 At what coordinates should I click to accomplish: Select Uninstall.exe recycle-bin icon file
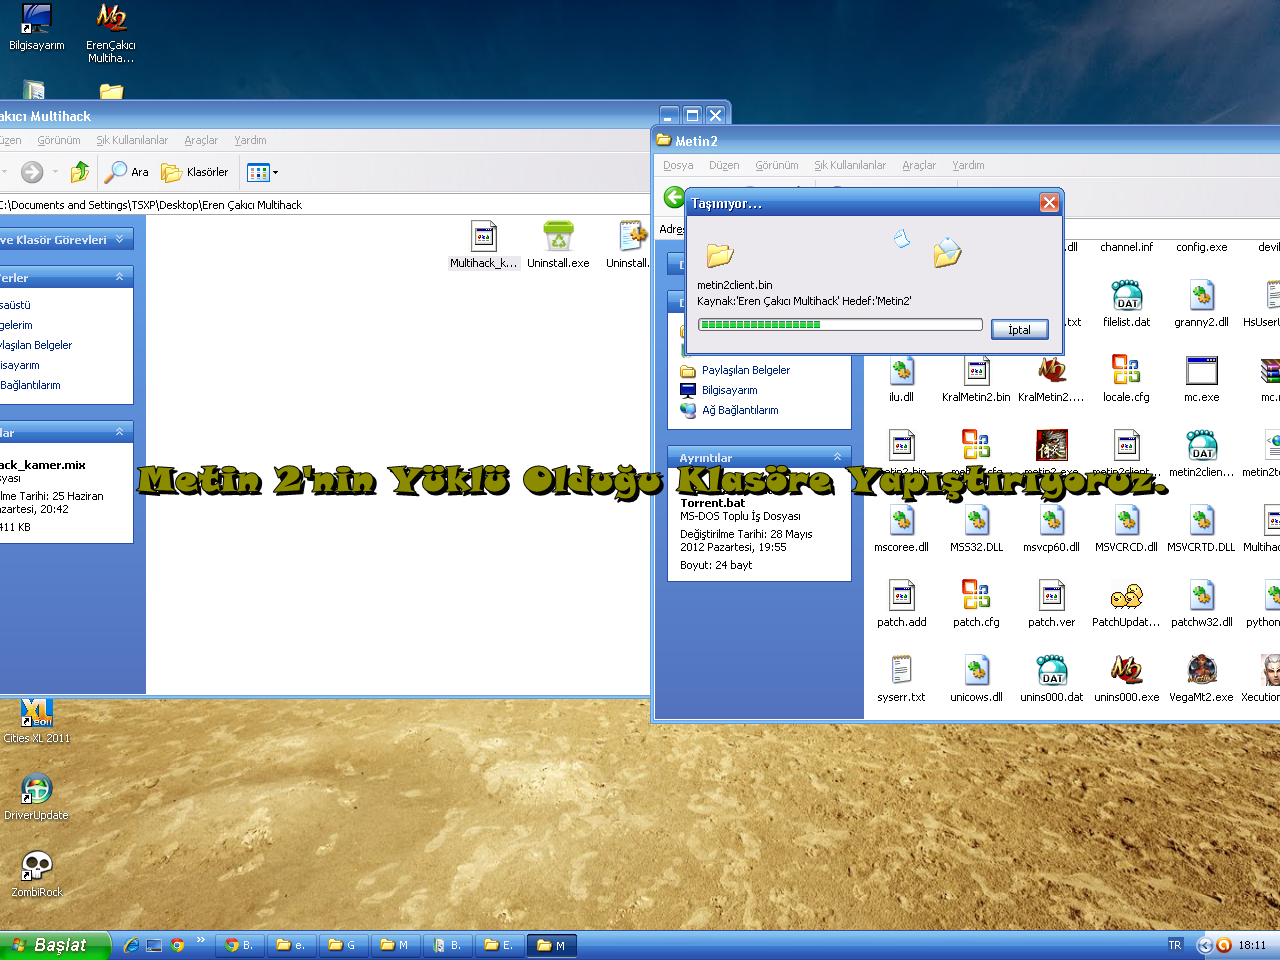click(x=558, y=245)
